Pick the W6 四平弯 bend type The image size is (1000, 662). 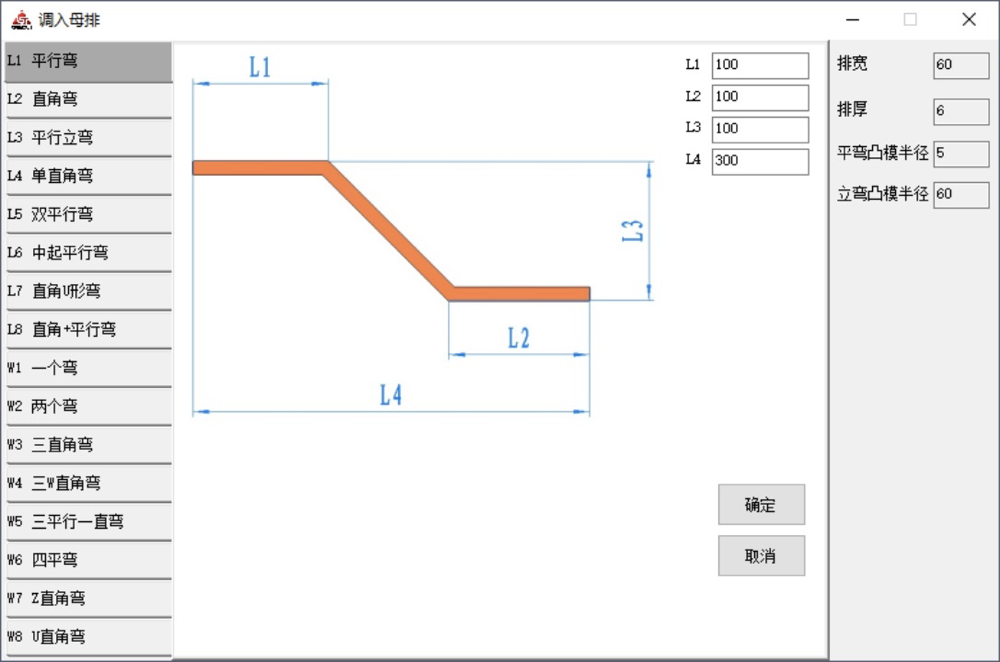point(88,560)
